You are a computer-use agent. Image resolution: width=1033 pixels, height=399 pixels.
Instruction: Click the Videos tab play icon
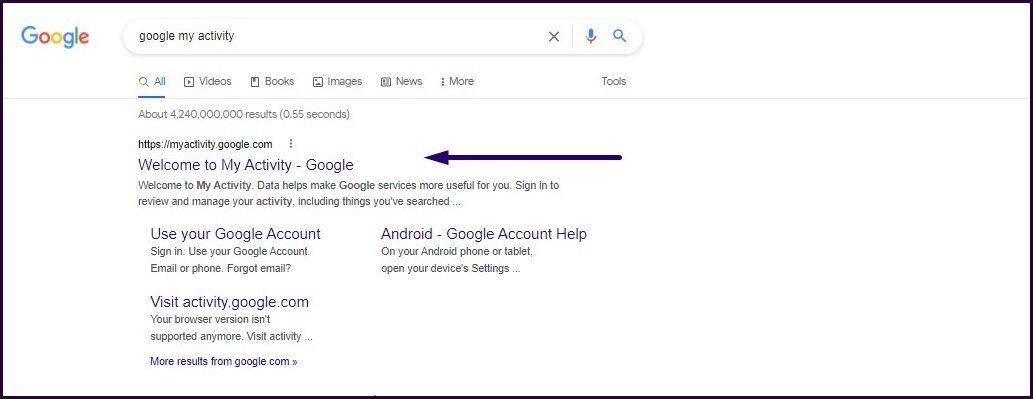click(189, 82)
